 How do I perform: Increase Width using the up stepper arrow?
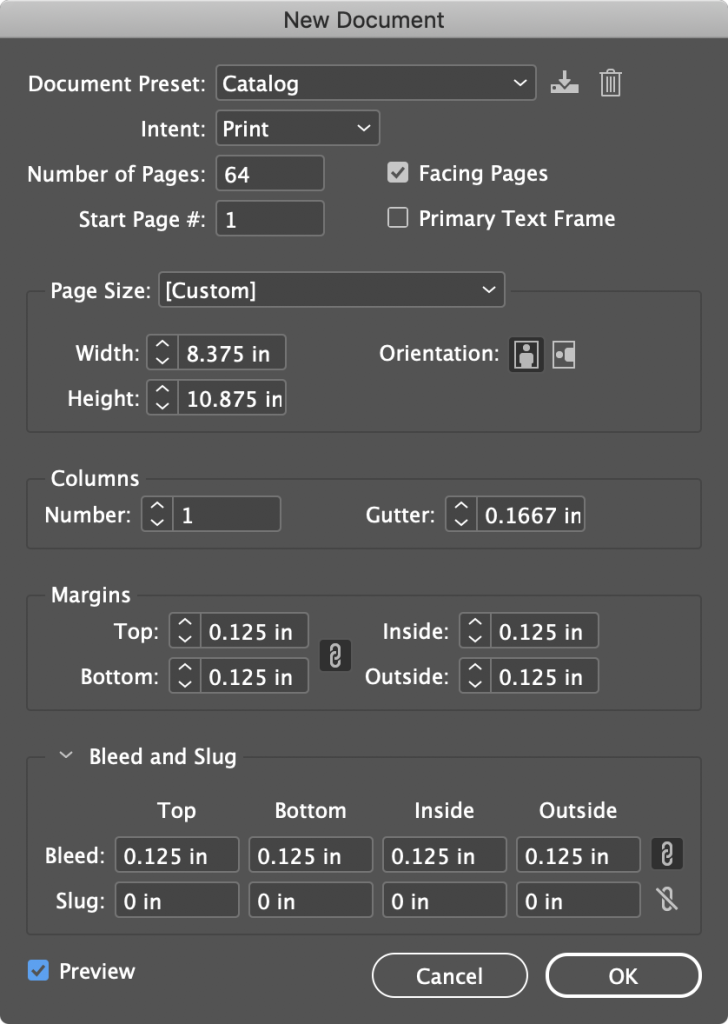pos(161,346)
